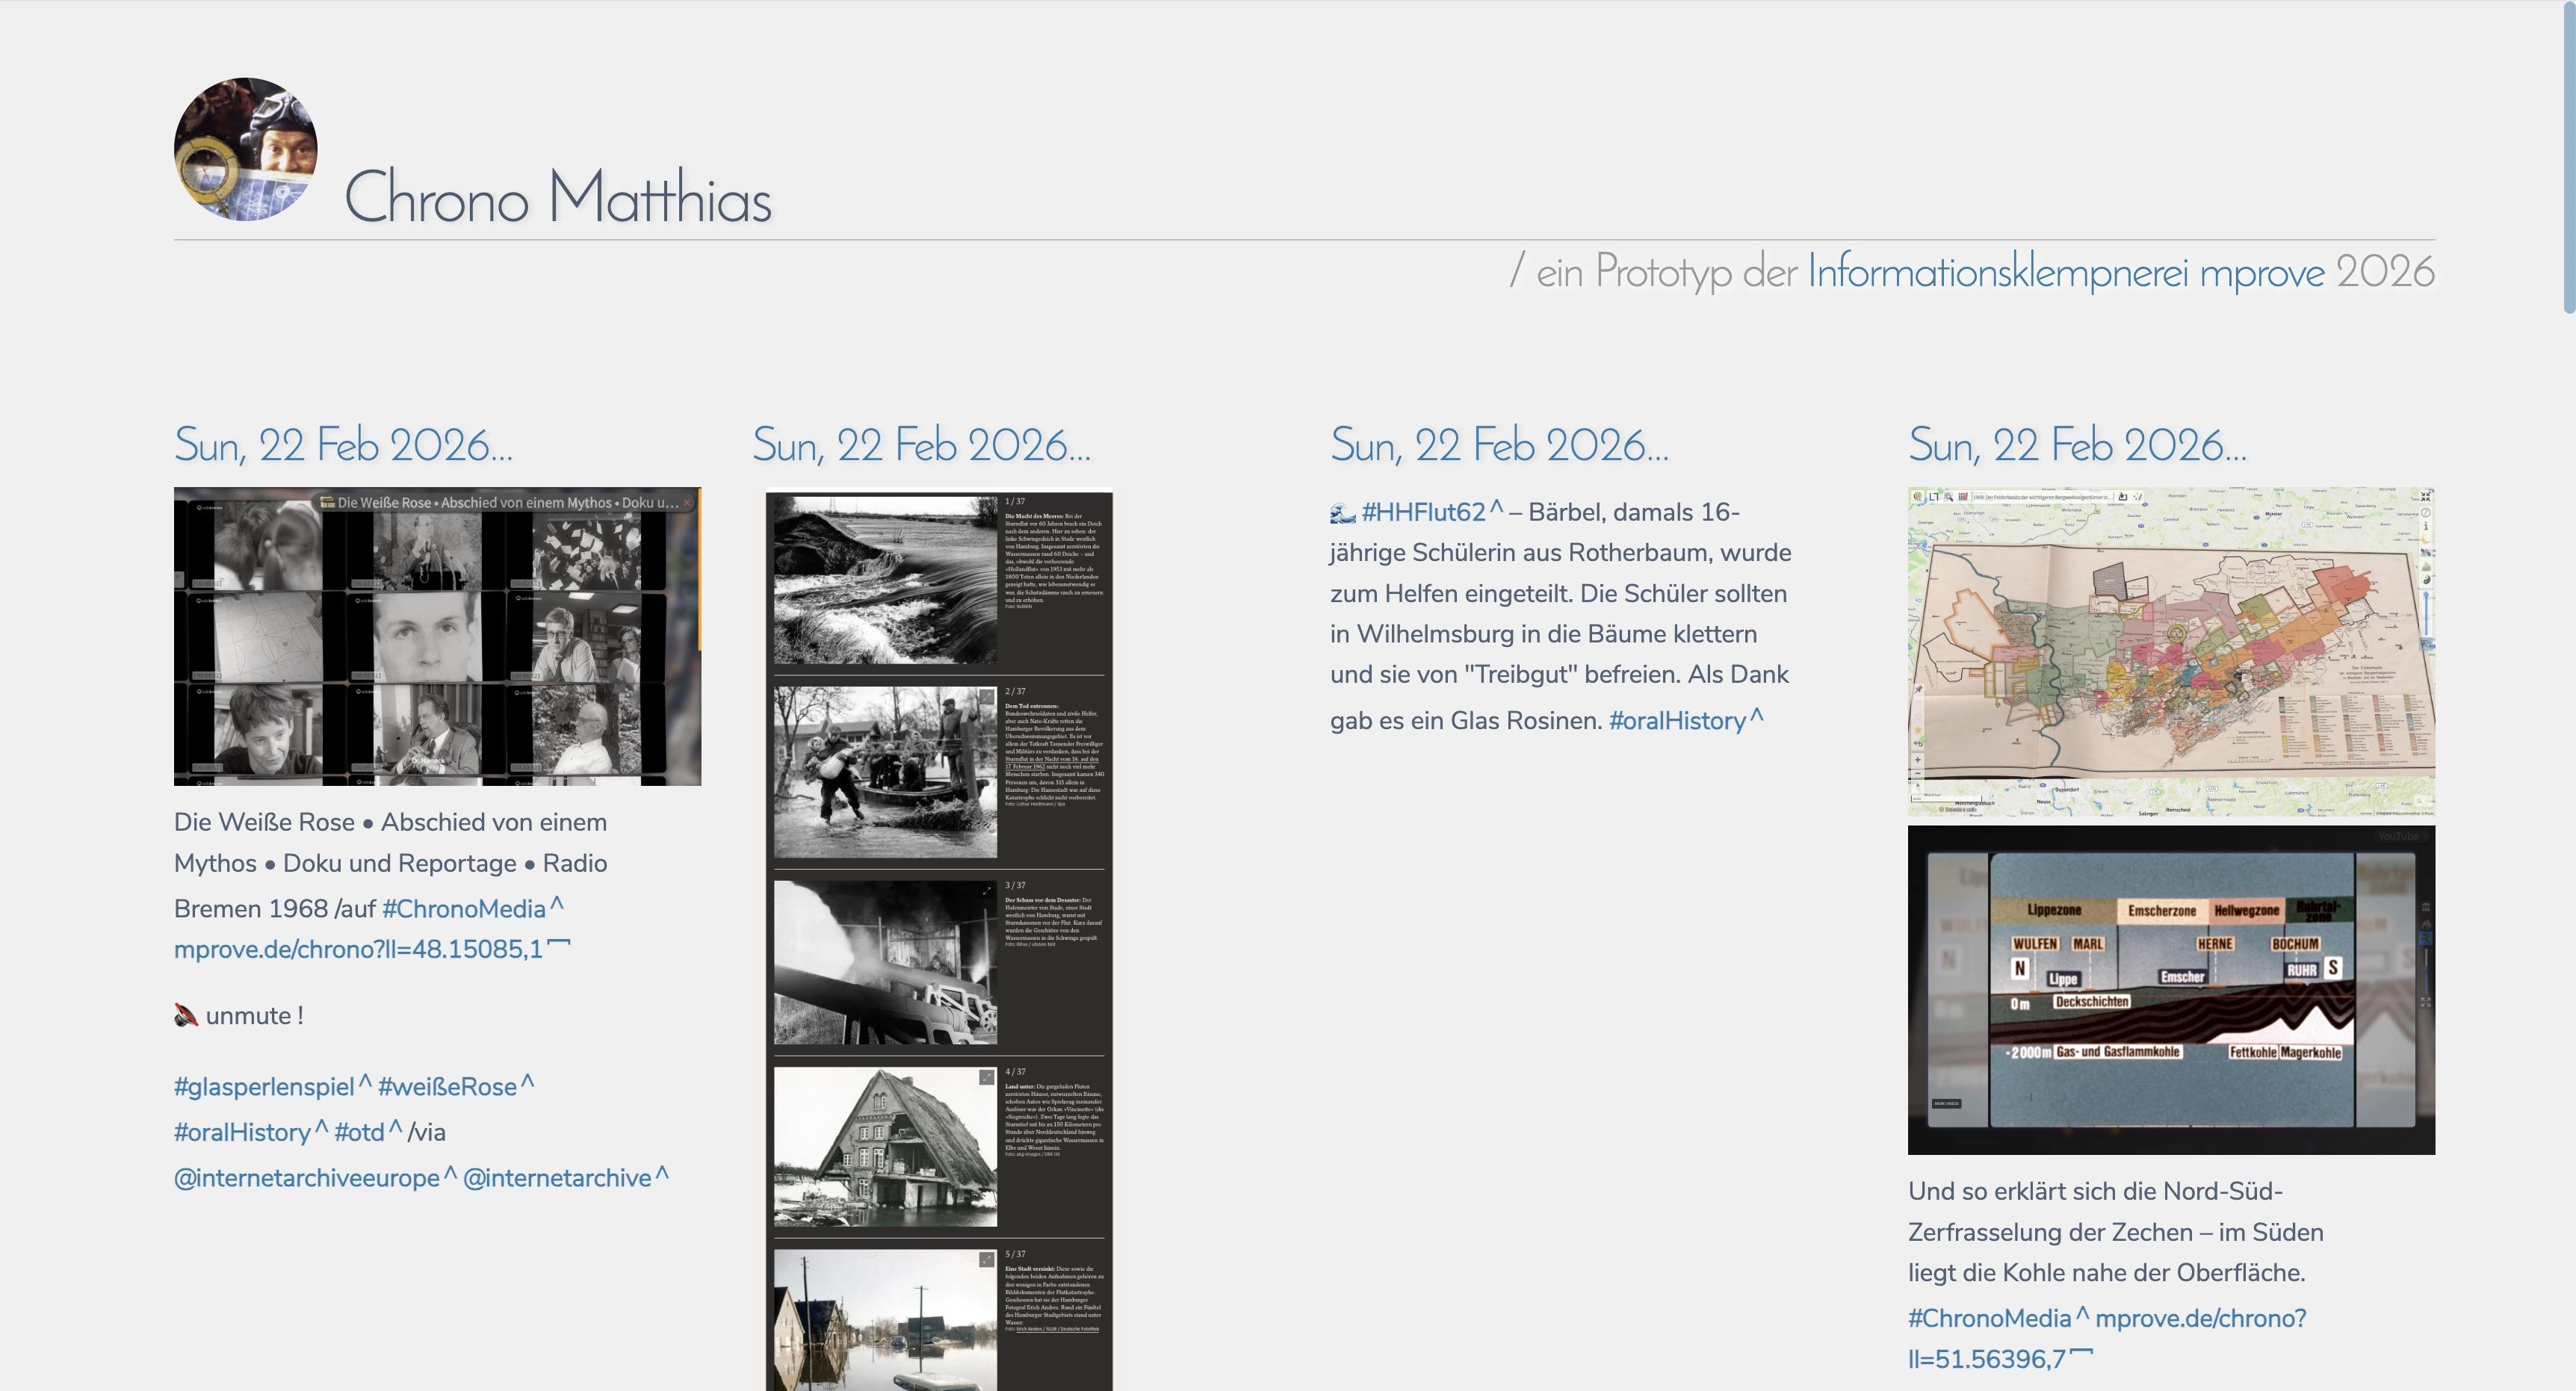Open flood photo 3/37 of water pipe
This screenshot has width=2576, height=1391.
[x=885, y=962]
